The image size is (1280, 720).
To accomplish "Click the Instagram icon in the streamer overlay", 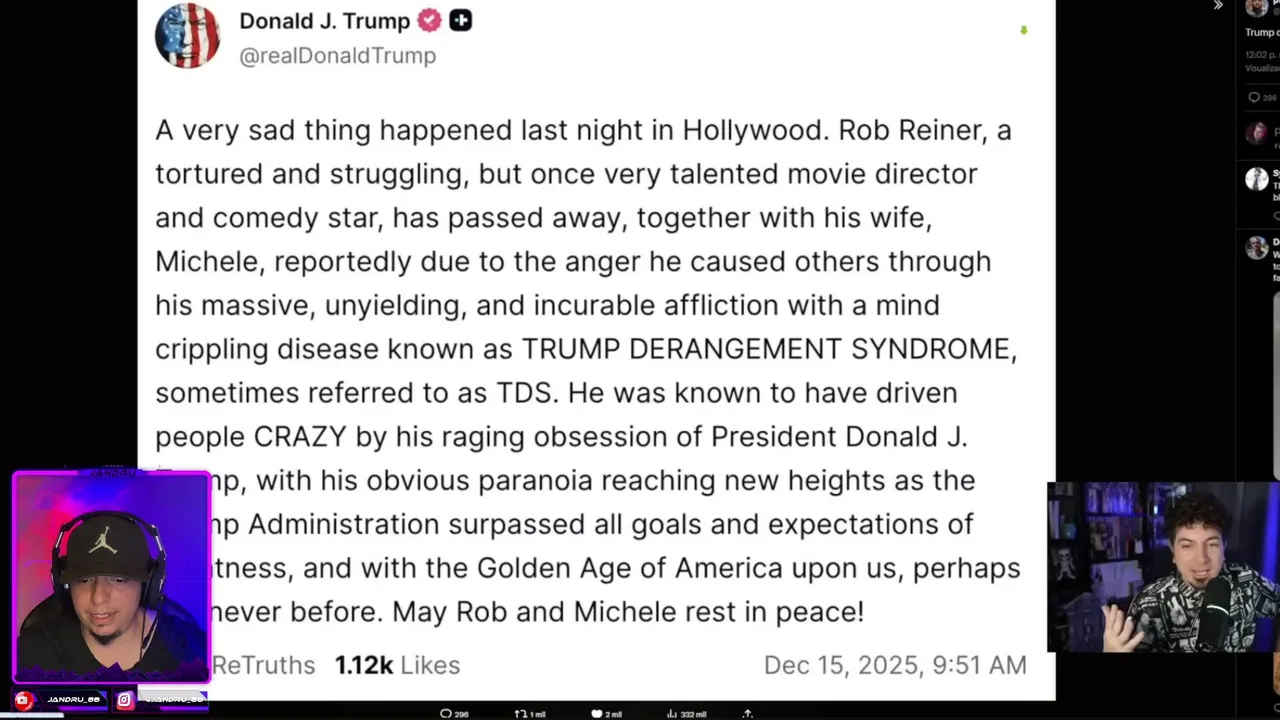I will (x=125, y=700).
